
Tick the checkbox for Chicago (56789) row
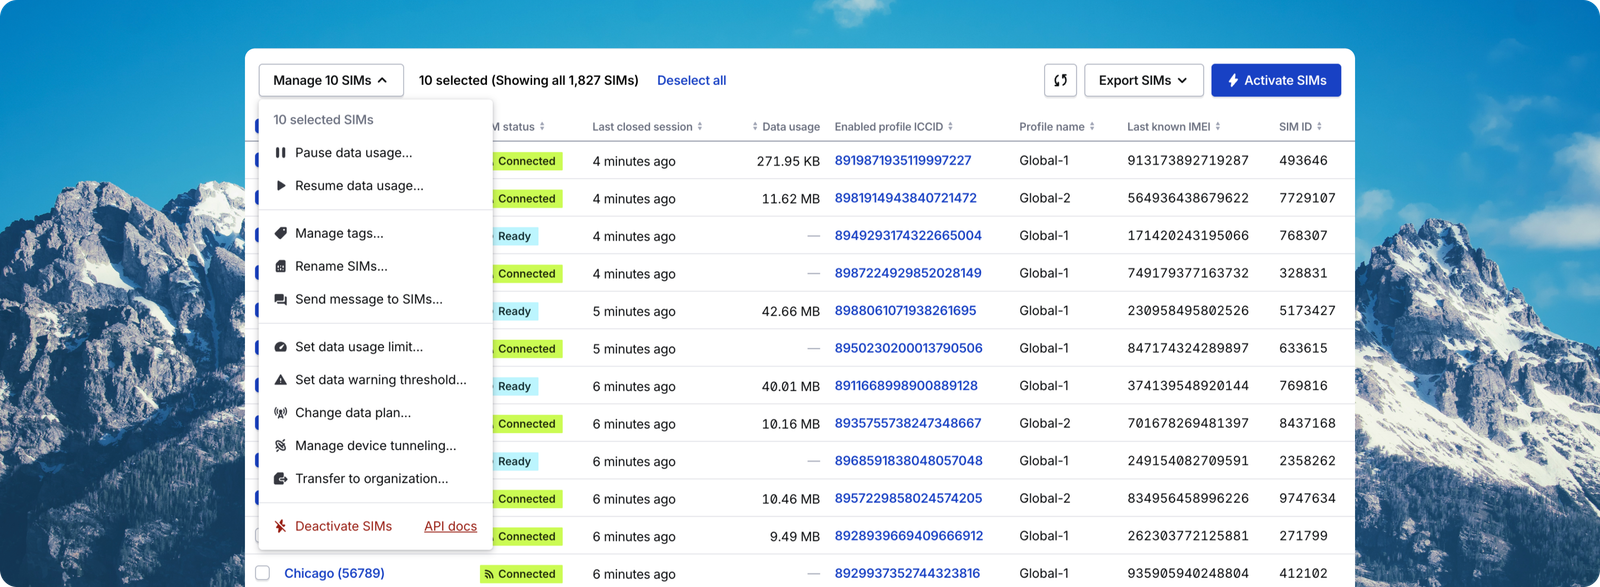click(x=262, y=573)
